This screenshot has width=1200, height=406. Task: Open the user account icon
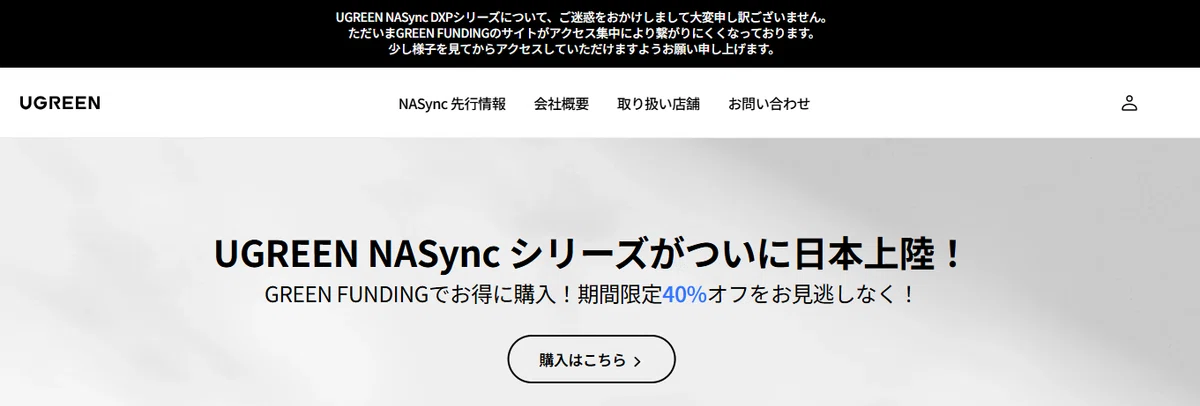pos(1129,103)
